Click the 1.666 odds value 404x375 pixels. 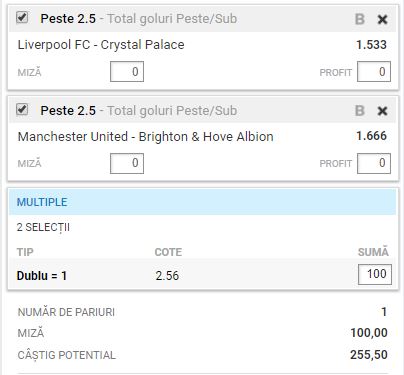click(x=371, y=136)
